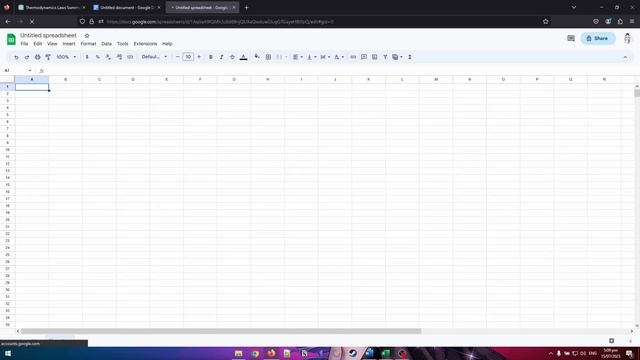Expand merge cells options arrow
This screenshot has width=640, height=360.
coord(286,57)
